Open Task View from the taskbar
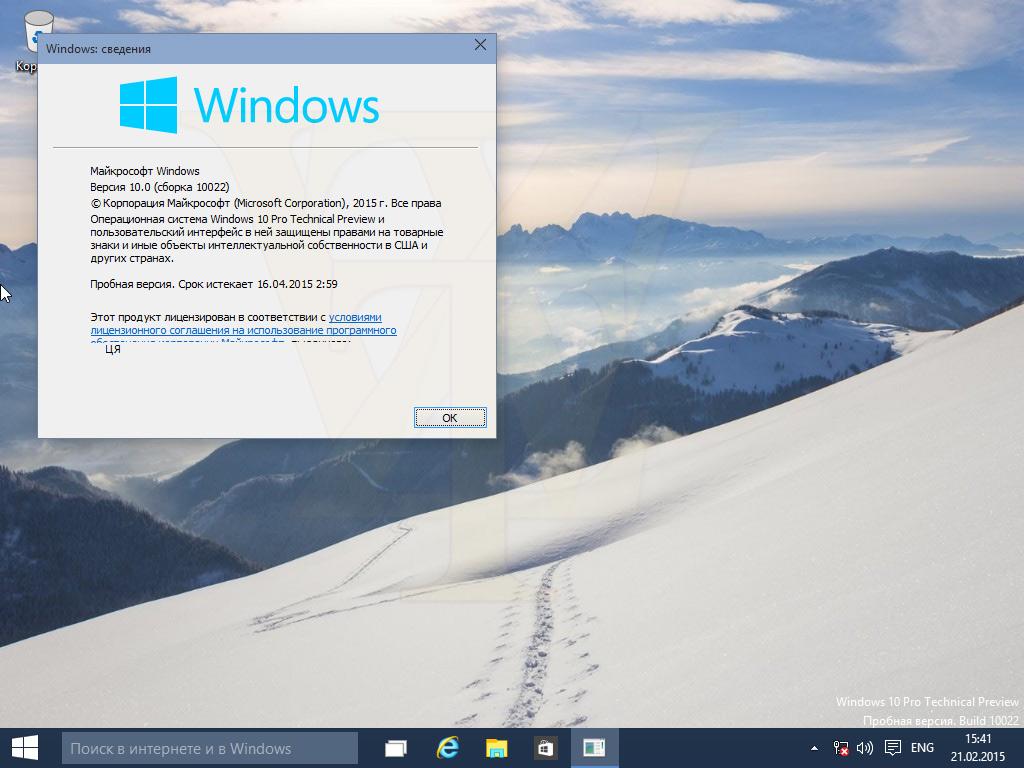Screen dimensions: 1024x768 [396, 748]
